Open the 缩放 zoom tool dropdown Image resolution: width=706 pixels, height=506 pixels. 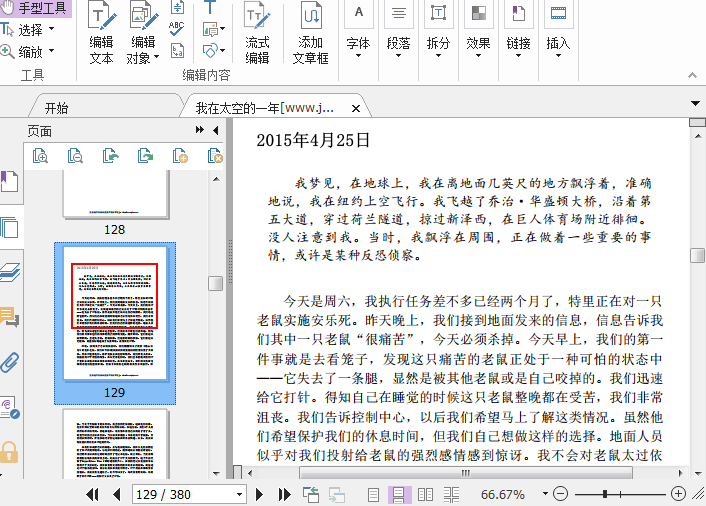click(51, 51)
